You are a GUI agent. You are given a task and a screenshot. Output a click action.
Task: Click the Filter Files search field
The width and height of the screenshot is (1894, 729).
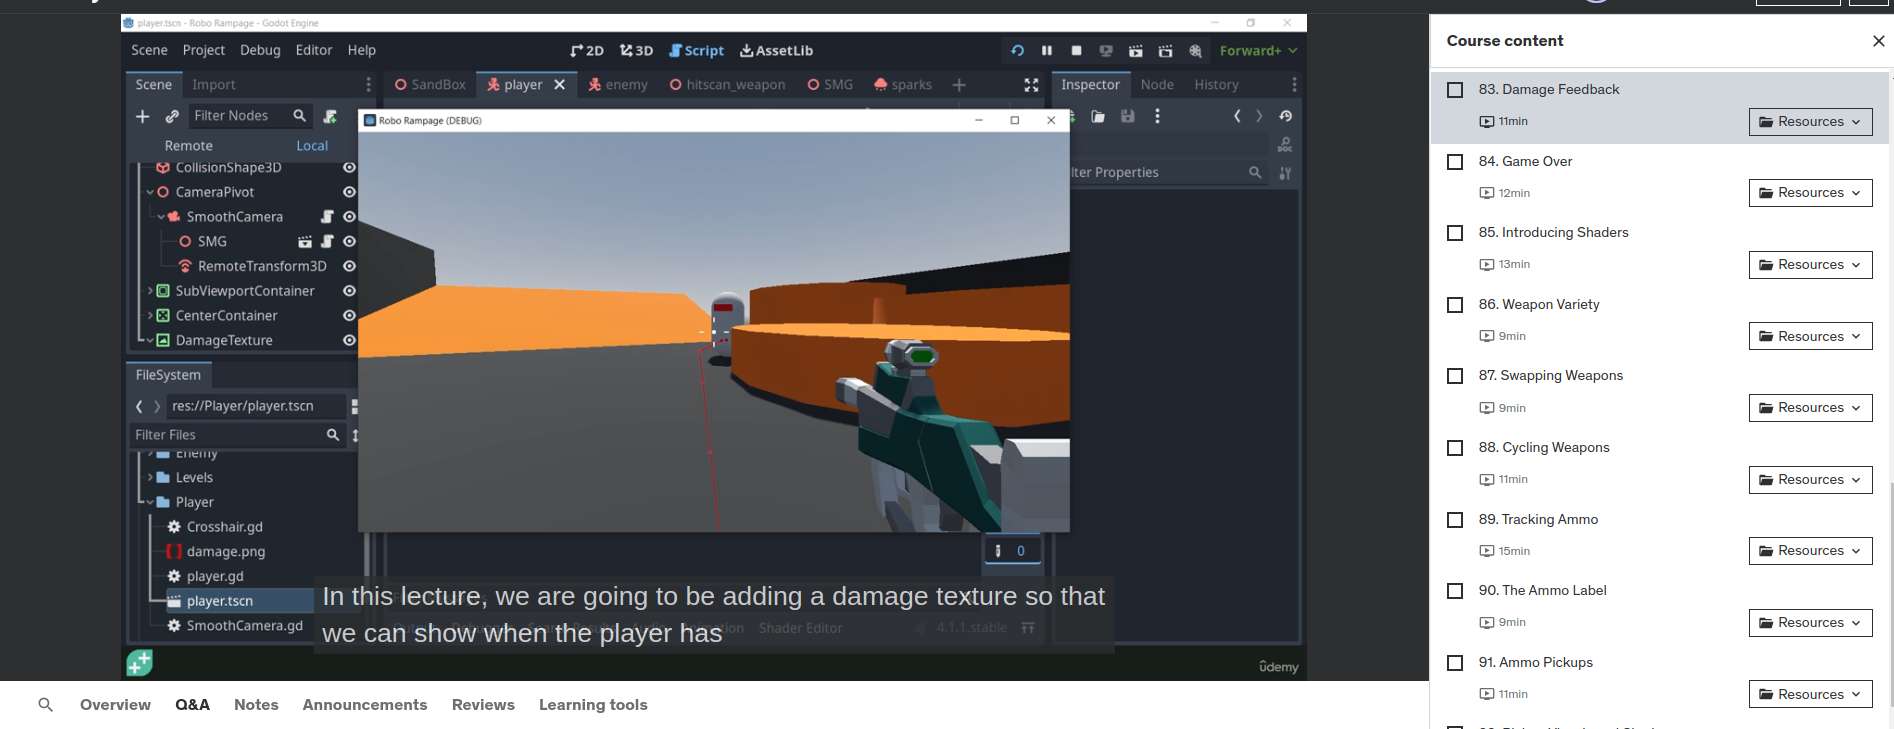click(237, 435)
